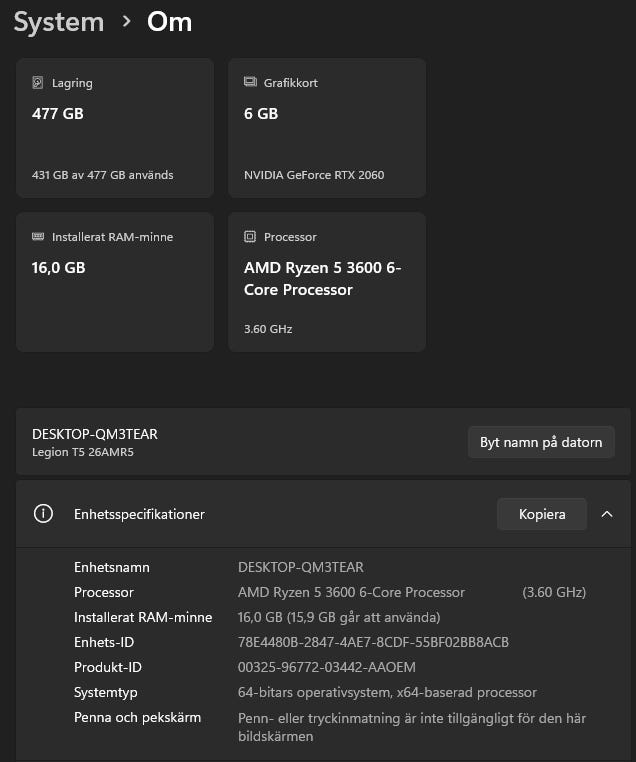Select the AMD Ryzen 5 3600 processor card

tap(327, 282)
